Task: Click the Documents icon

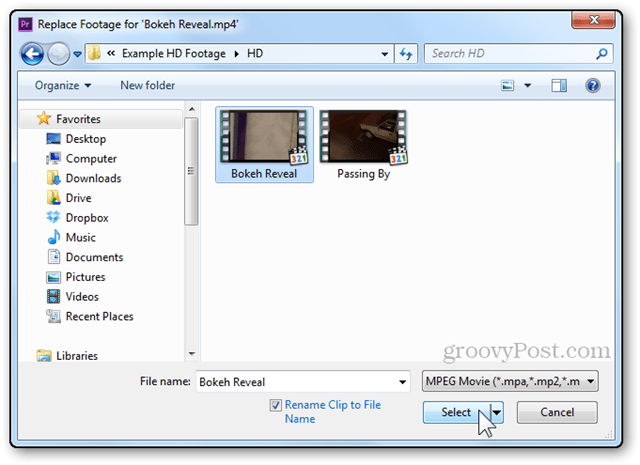Action: [x=53, y=257]
